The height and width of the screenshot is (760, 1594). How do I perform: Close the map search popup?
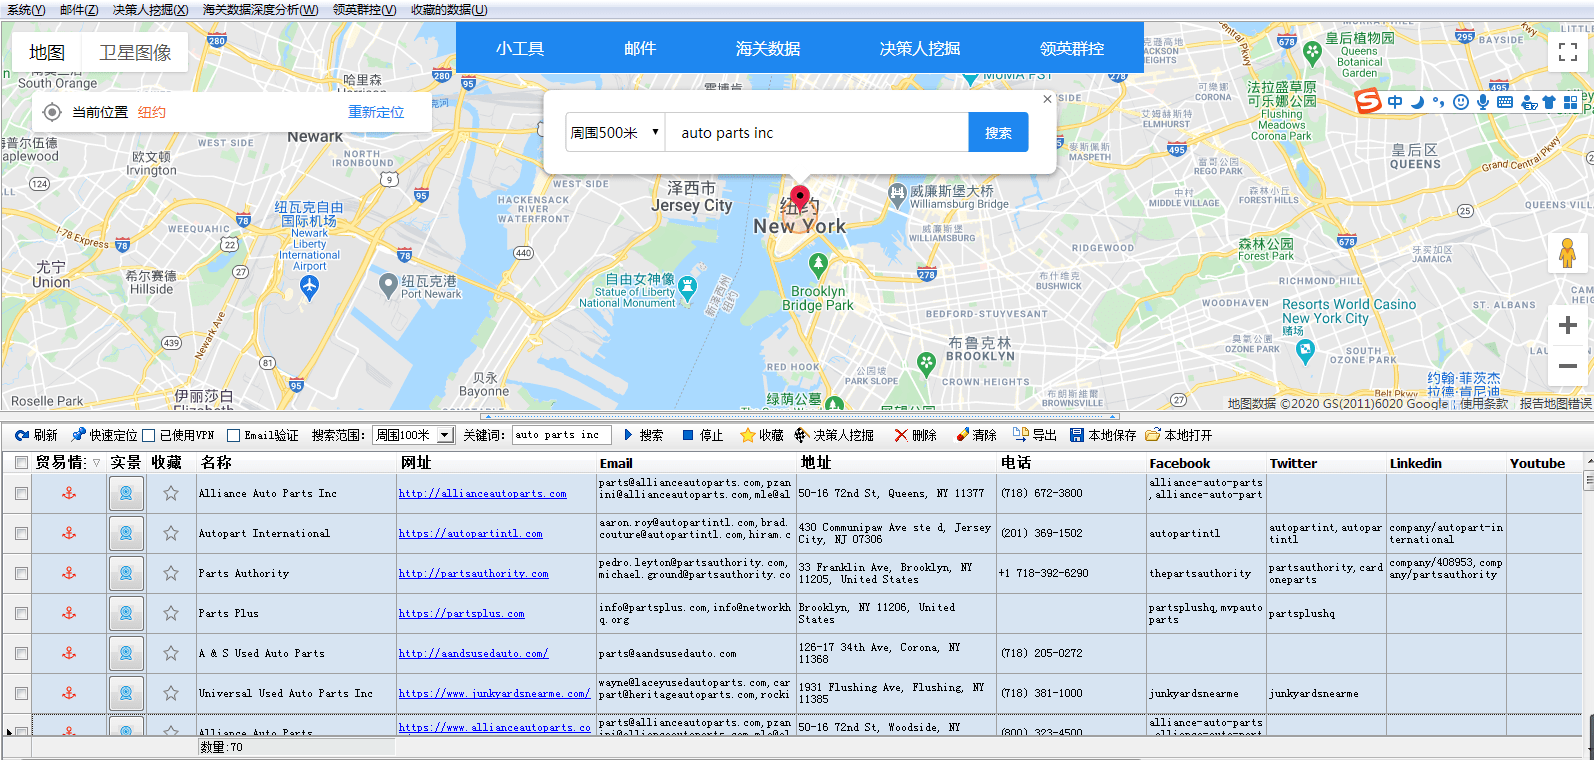[1047, 99]
